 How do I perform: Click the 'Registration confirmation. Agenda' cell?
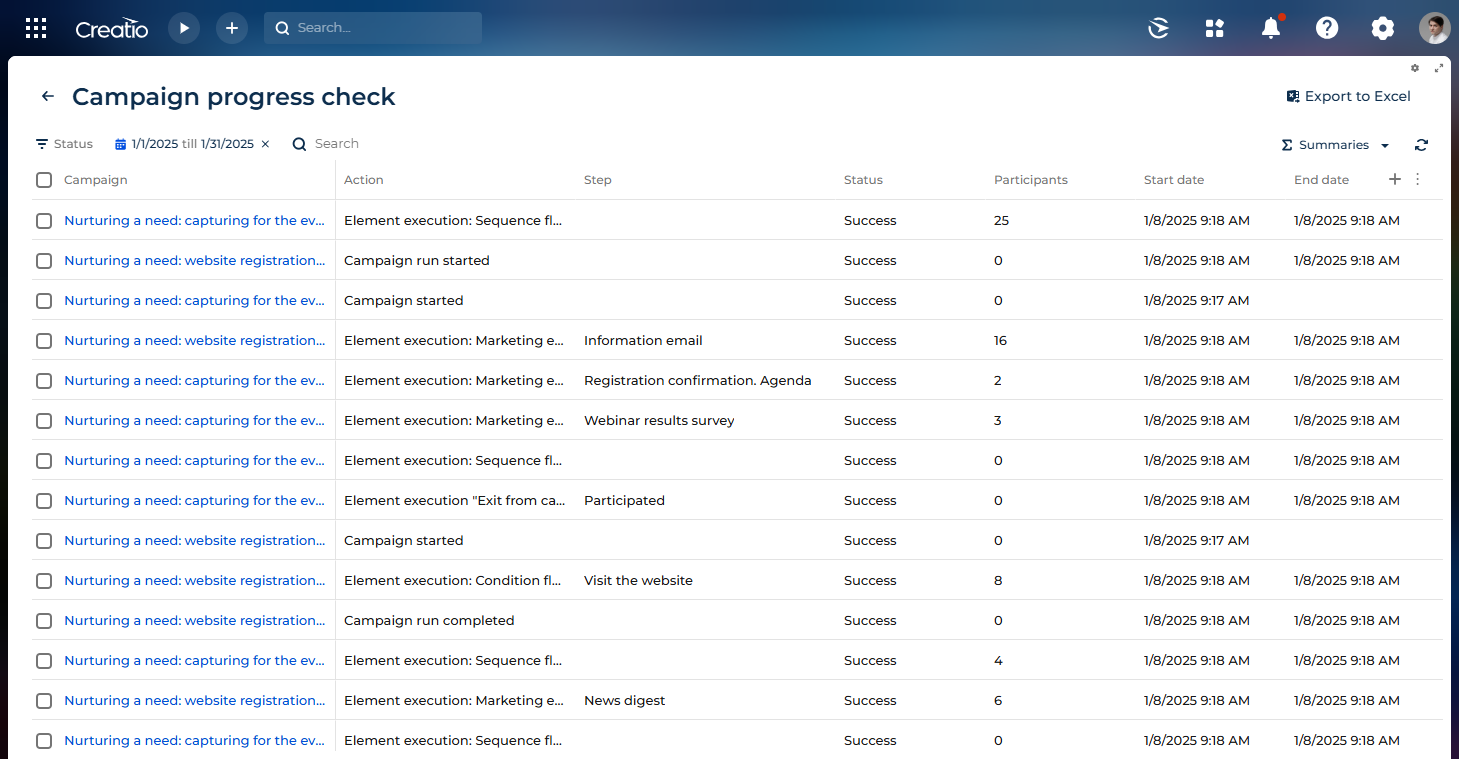[x=698, y=380]
